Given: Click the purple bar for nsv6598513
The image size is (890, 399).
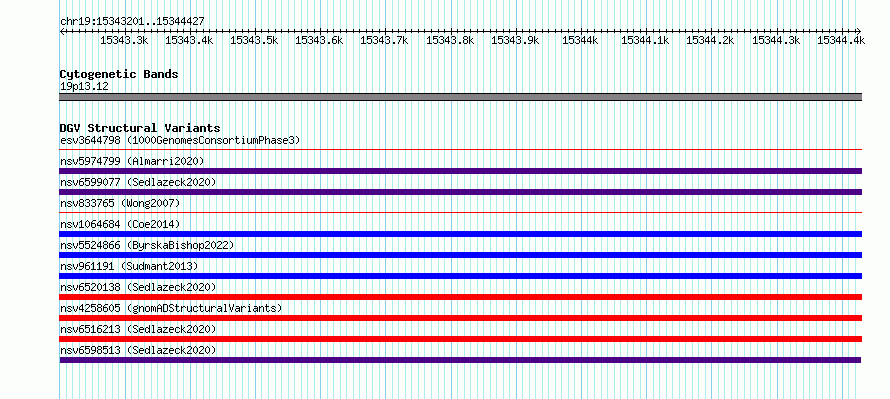Looking at the screenshot, I should (x=460, y=360).
